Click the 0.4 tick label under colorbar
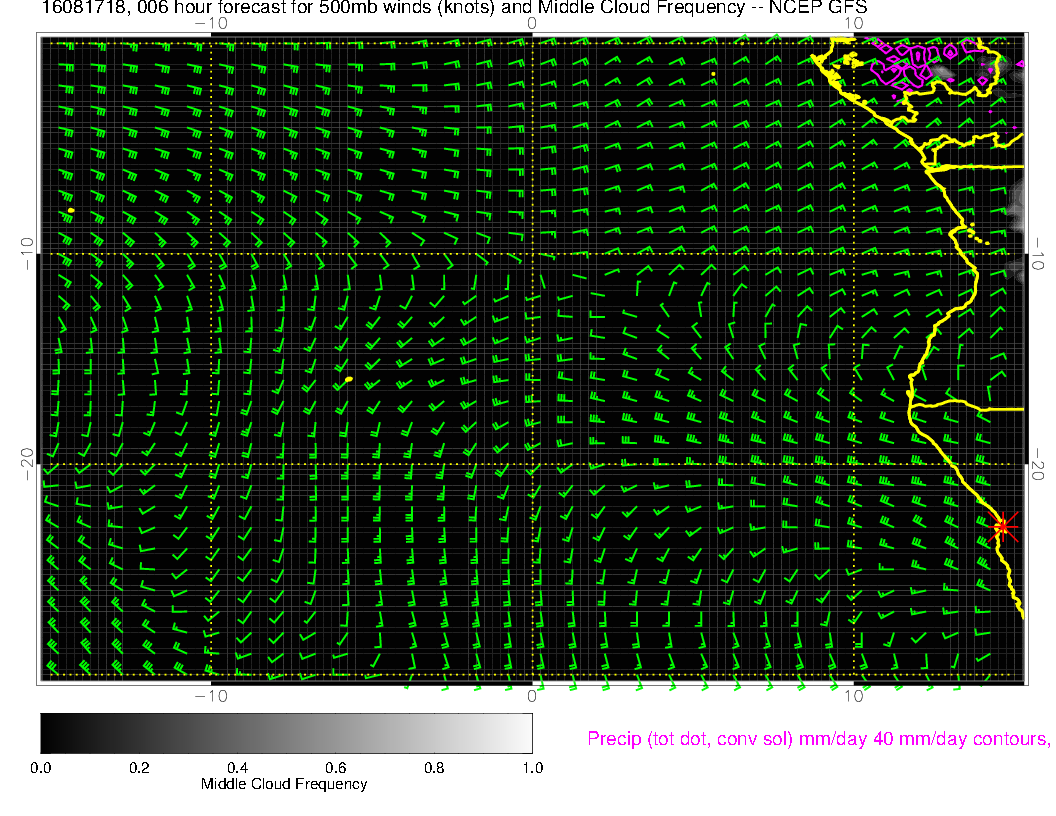 [237, 768]
